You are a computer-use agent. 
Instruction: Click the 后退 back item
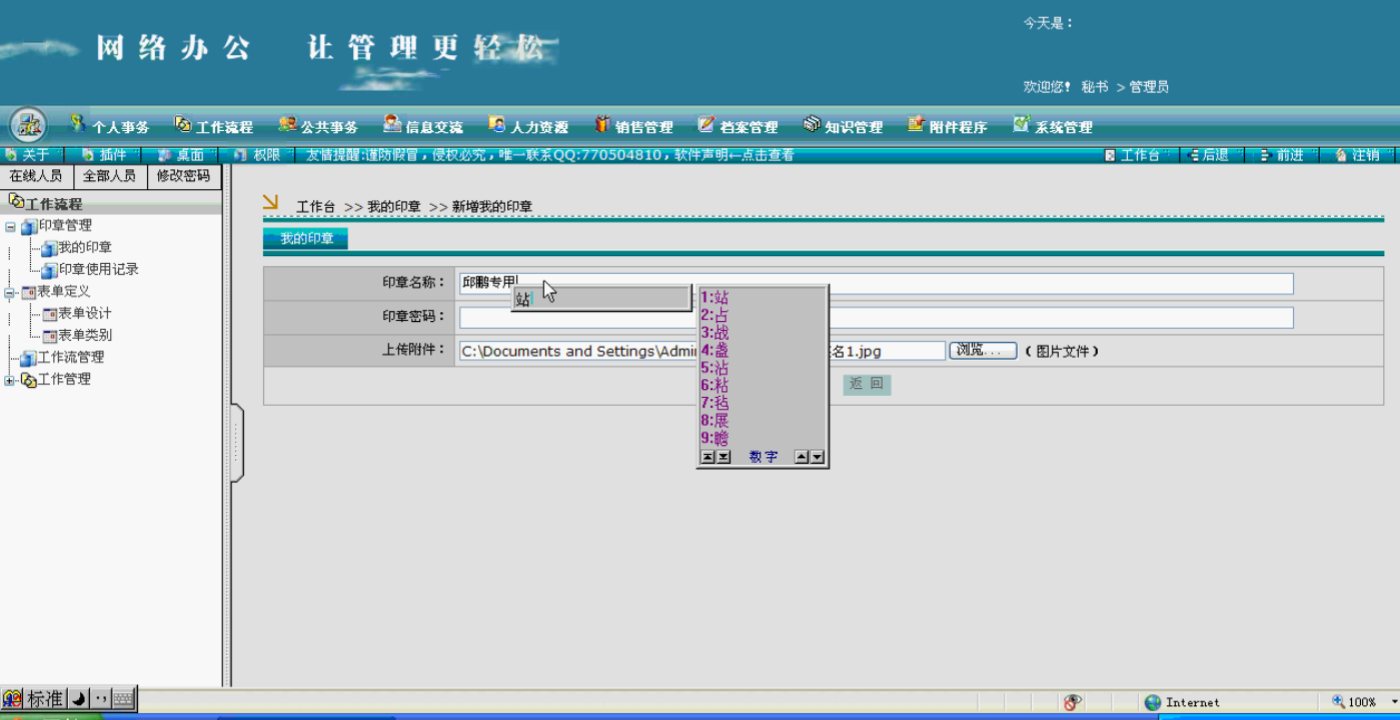point(1207,155)
